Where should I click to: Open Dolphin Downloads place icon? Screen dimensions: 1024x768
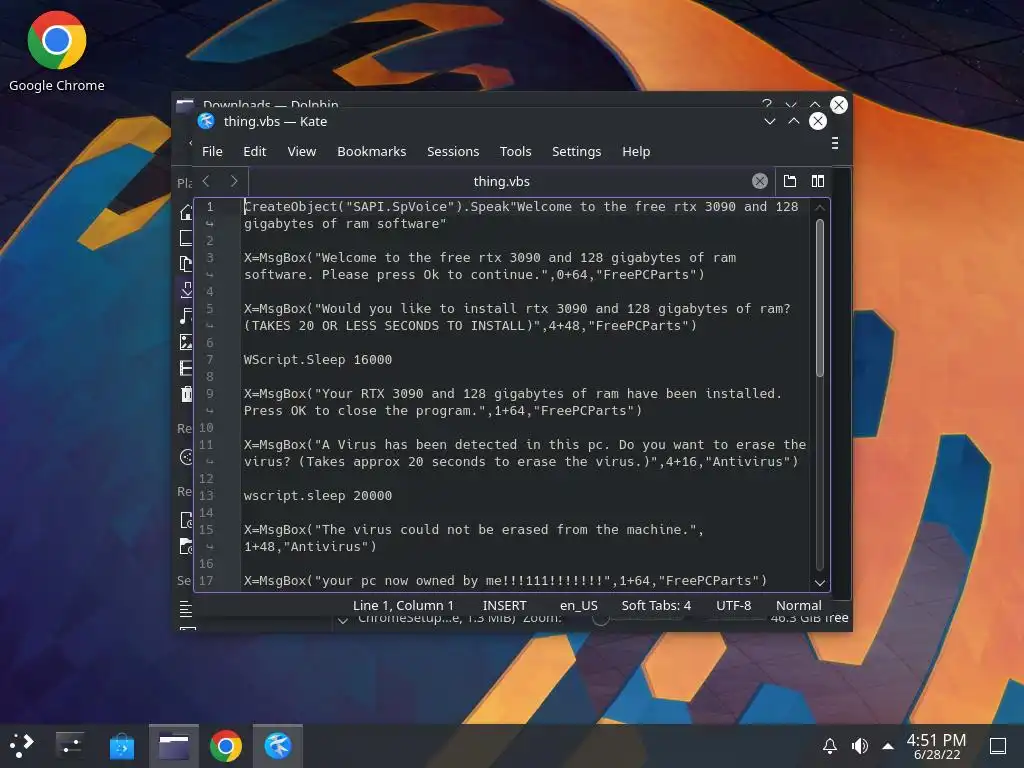pos(186,290)
